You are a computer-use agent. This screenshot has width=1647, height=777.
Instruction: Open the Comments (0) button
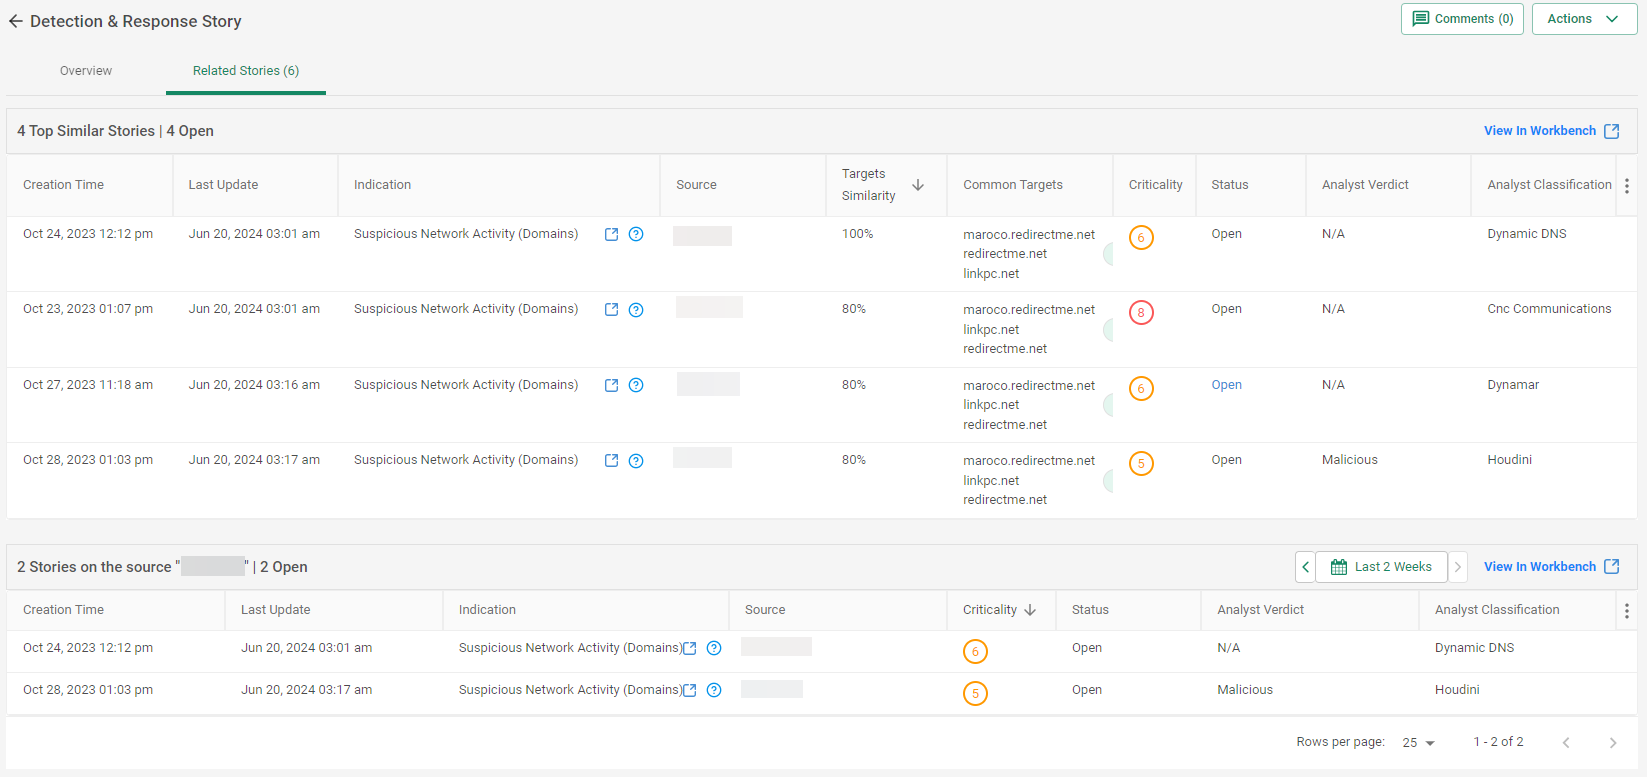1462,19
